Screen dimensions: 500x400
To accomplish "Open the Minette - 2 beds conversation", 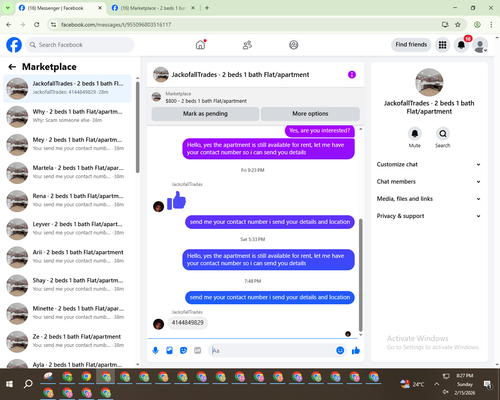I will (x=67, y=314).
